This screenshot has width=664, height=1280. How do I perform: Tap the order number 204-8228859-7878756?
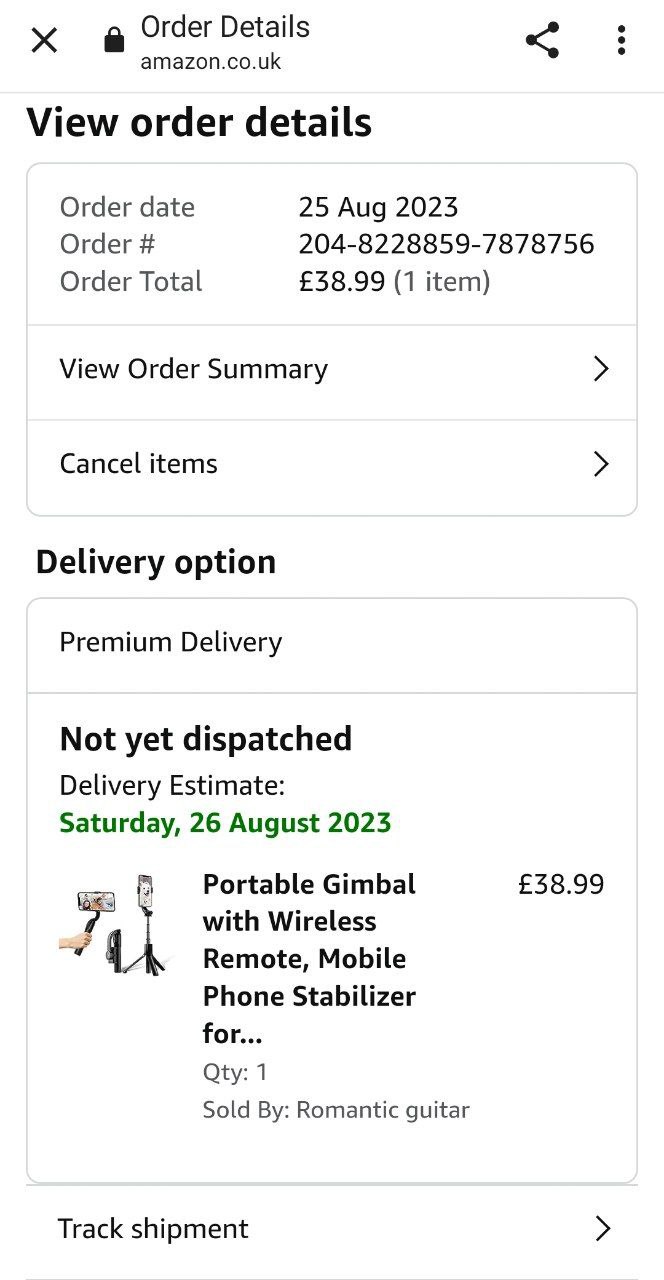click(446, 244)
